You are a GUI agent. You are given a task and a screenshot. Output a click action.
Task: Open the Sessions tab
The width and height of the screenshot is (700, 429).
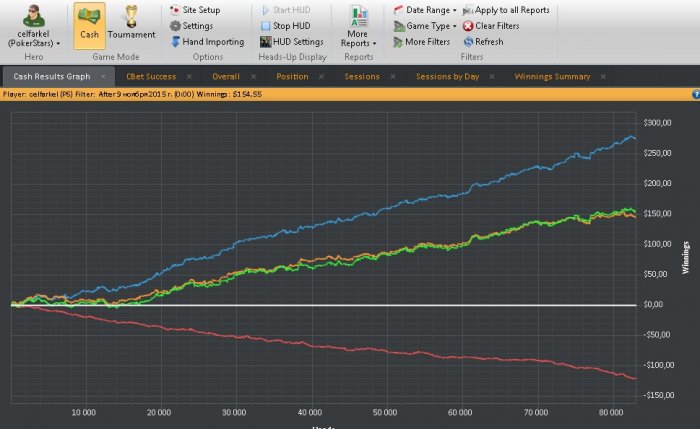coord(362,77)
